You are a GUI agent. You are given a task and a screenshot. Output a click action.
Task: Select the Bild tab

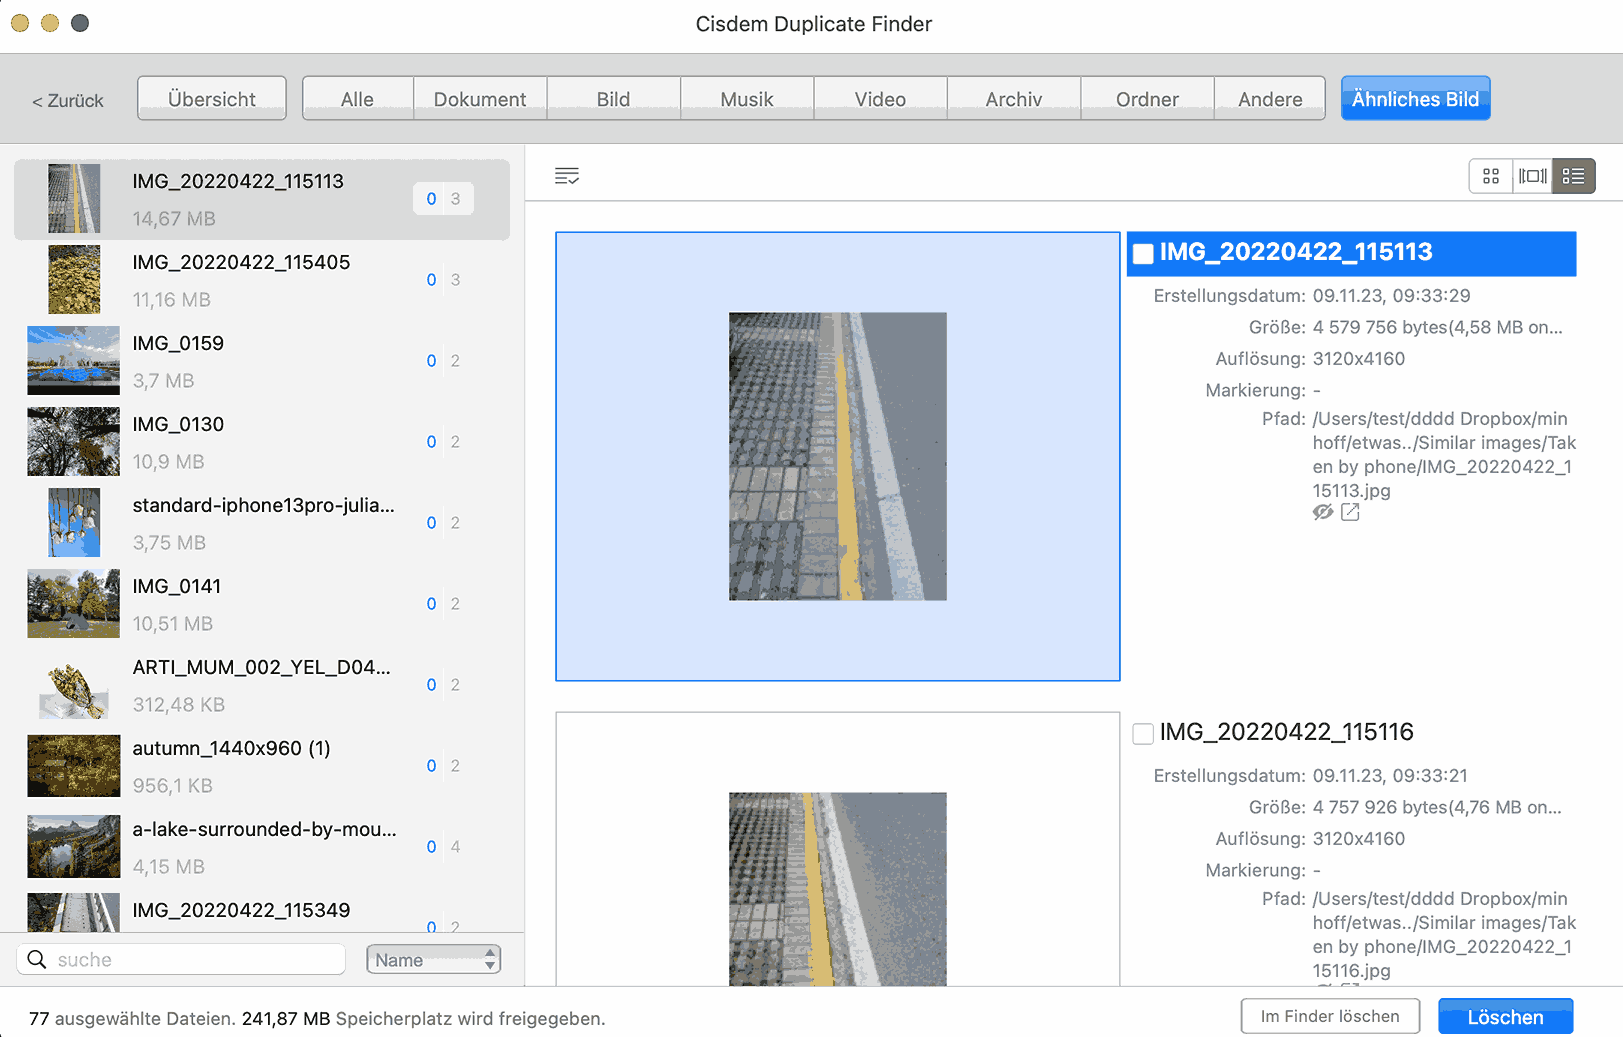point(613,98)
